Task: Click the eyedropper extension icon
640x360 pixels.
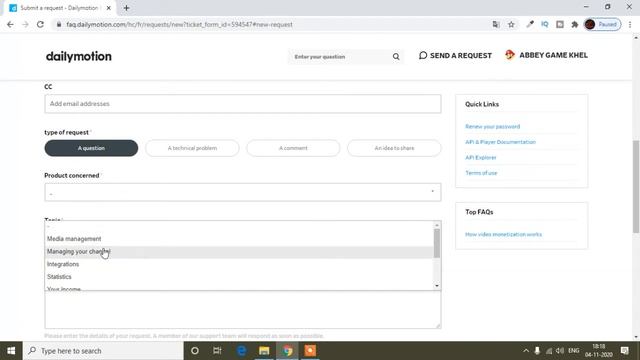Action: point(530,24)
